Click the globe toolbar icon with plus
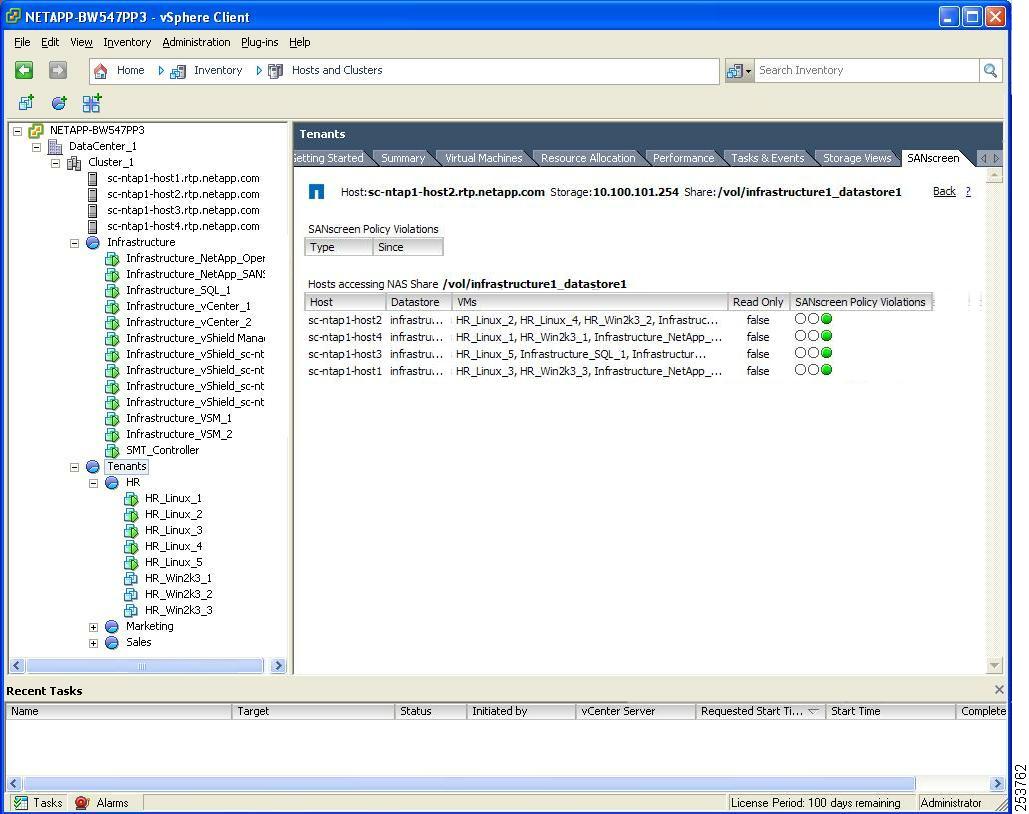The image size is (1029, 814). point(59,102)
